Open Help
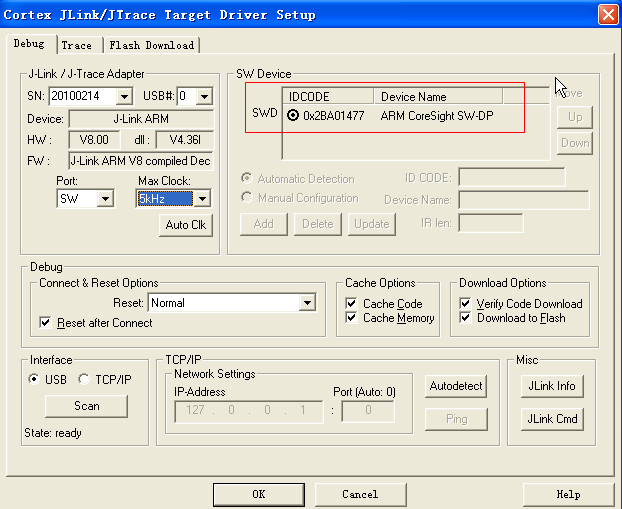The width and height of the screenshot is (622, 509). pos(568,494)
